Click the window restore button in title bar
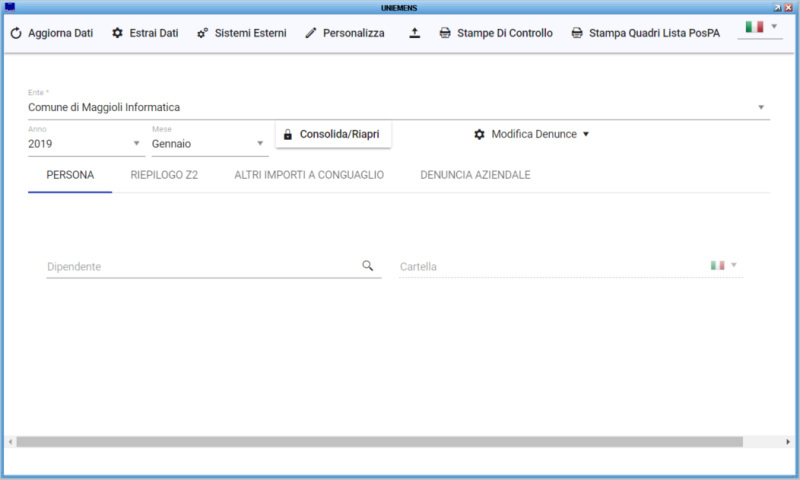Viewport: 800px width, 480px height. (x=778, y=8)
